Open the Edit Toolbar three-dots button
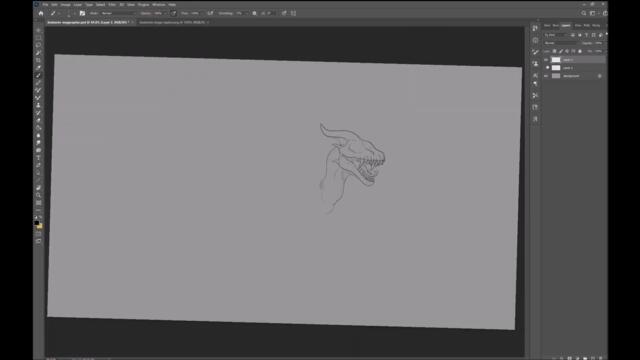The height and width of the screenshot is (360, 640). click(38, 210)
